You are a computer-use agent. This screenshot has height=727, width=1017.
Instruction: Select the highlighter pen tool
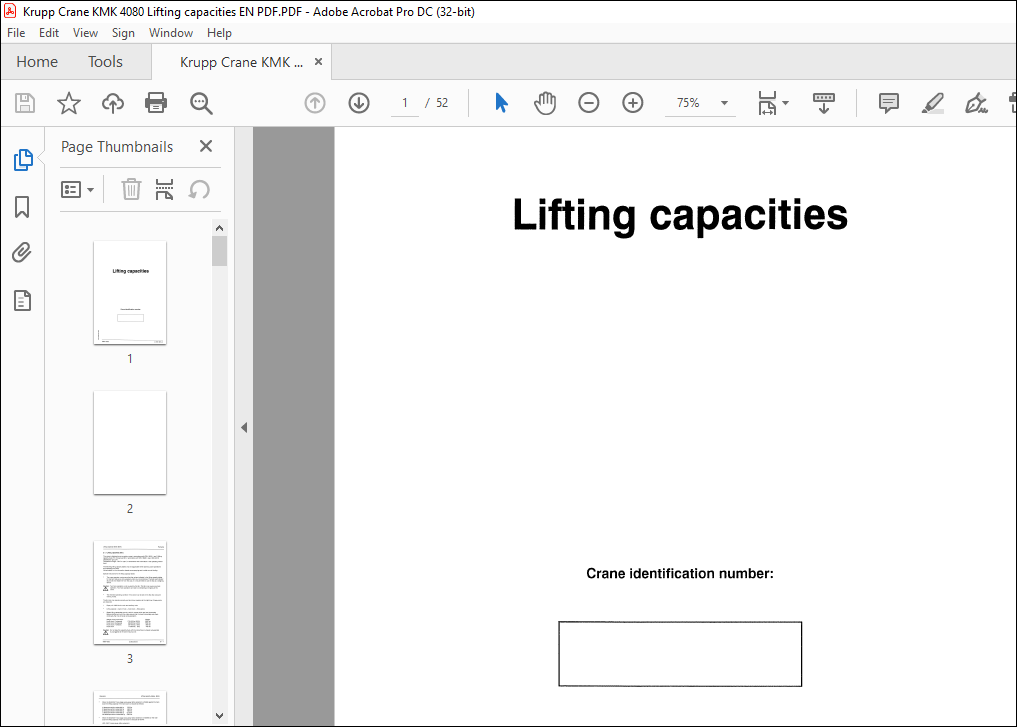(933, 103)
